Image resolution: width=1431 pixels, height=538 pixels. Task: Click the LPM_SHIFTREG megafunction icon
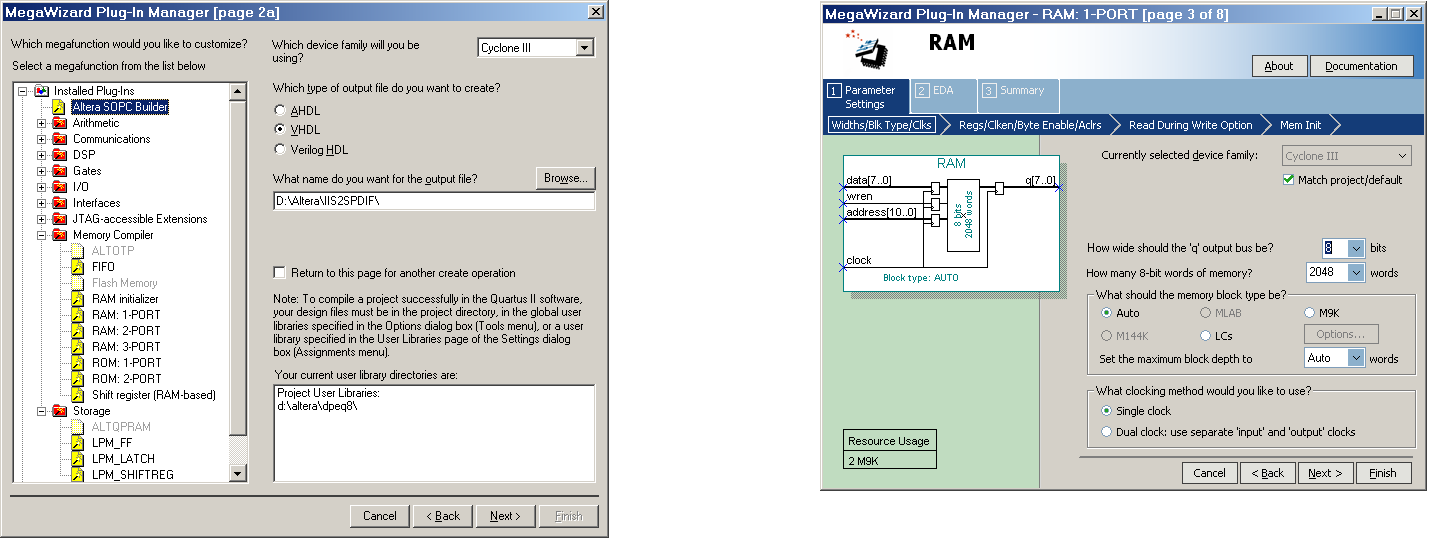79,475
